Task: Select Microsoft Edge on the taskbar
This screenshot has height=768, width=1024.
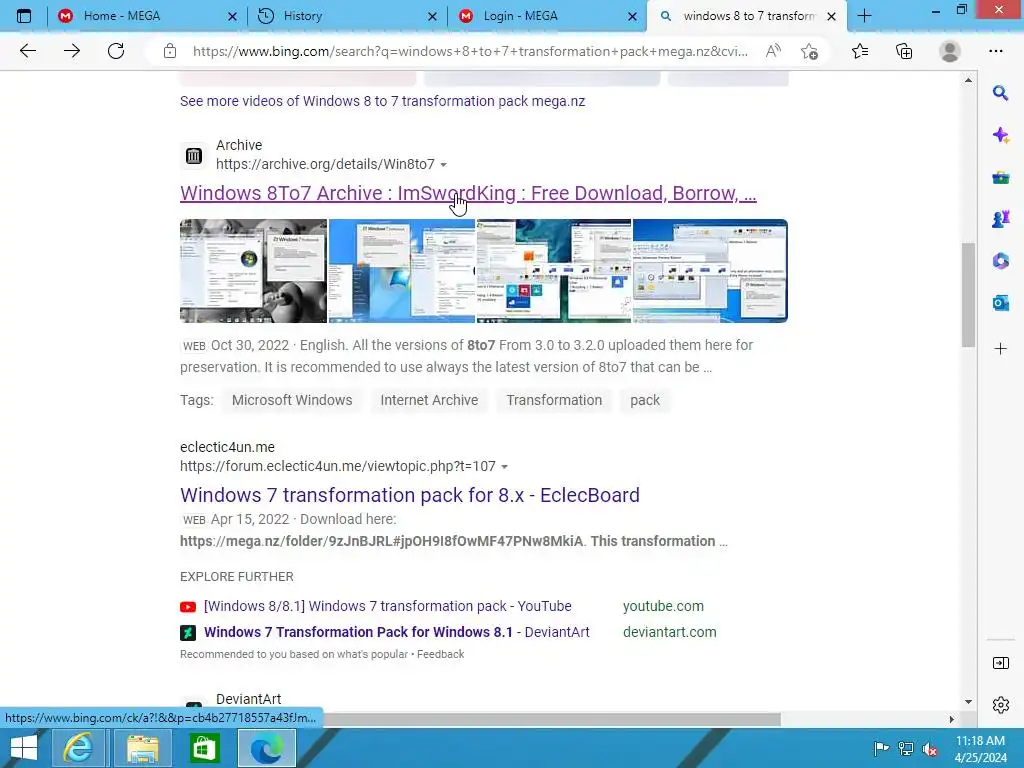Action: (267, 748)
